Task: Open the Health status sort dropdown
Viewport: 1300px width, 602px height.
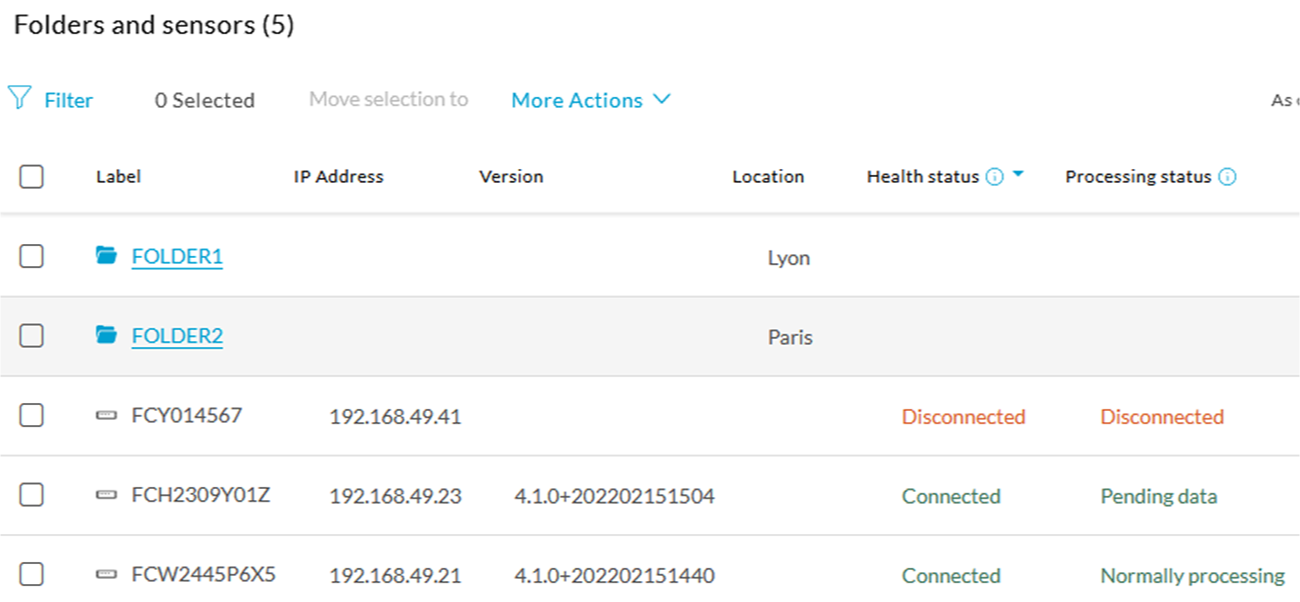Action: (x=1016, y=173)
